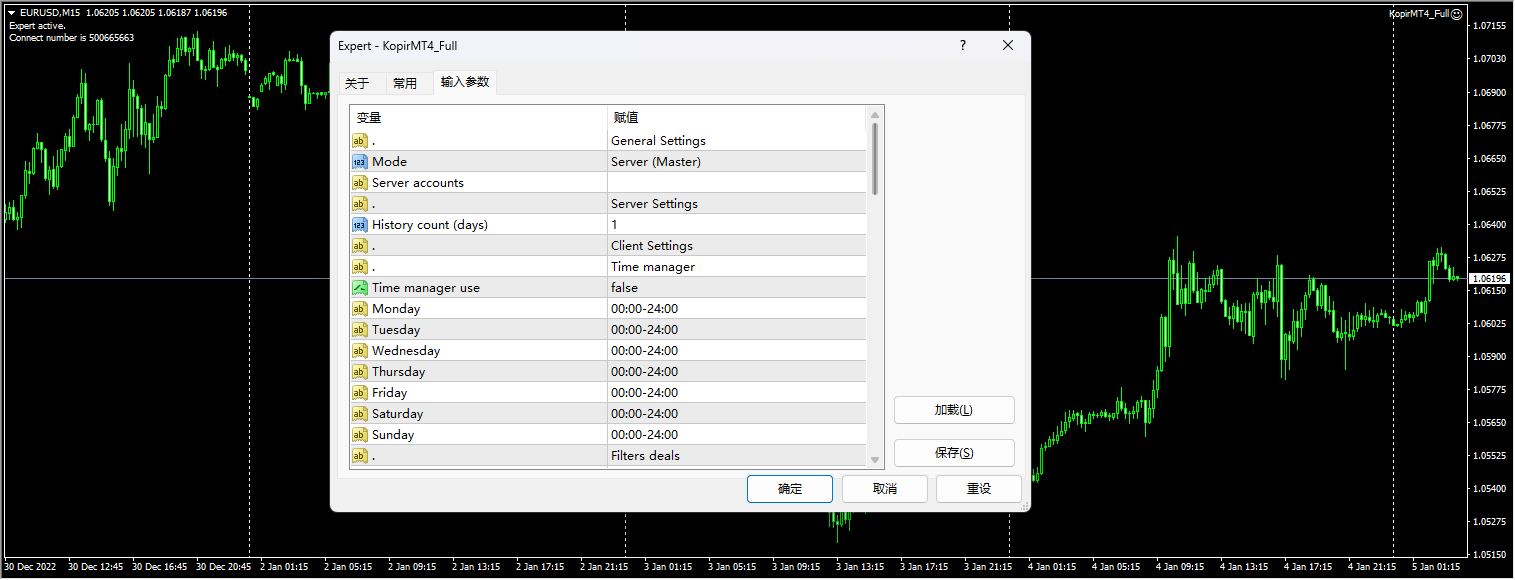Screen dimensions: 1515x580
Task: Click the ab icon beside the Tuesday parameter
Action: coord(360,329)
